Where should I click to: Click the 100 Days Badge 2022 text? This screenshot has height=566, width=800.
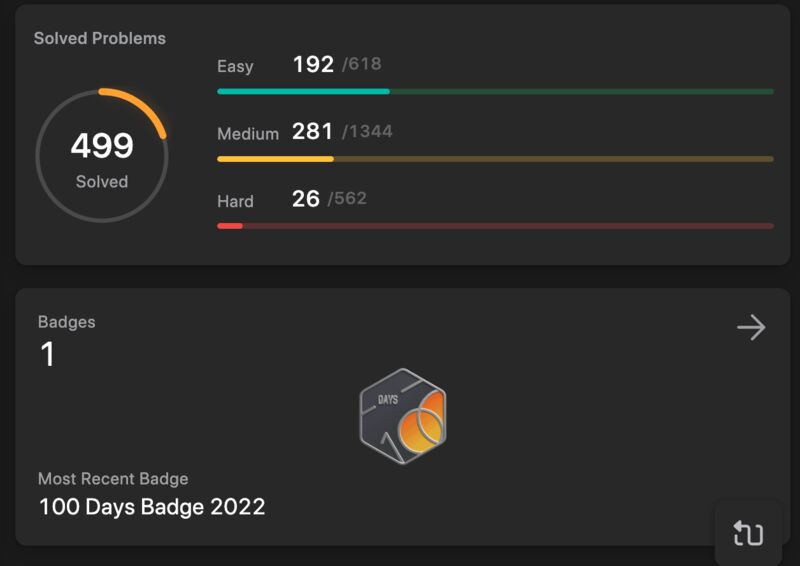point(152,507)
